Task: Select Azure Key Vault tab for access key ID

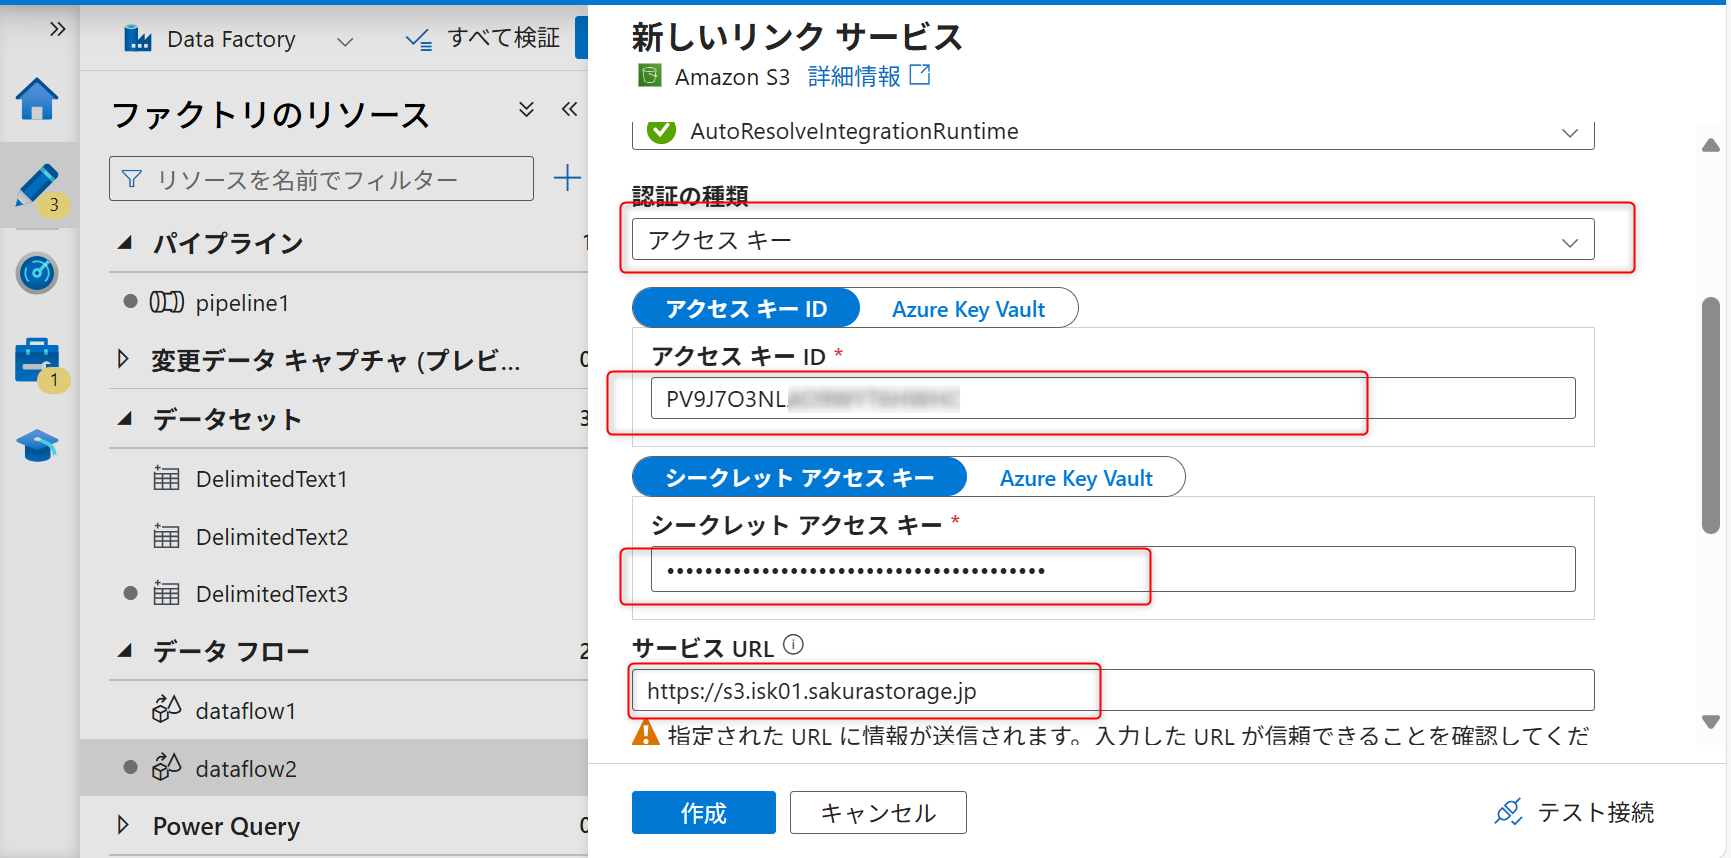Action: coord(968,309)
